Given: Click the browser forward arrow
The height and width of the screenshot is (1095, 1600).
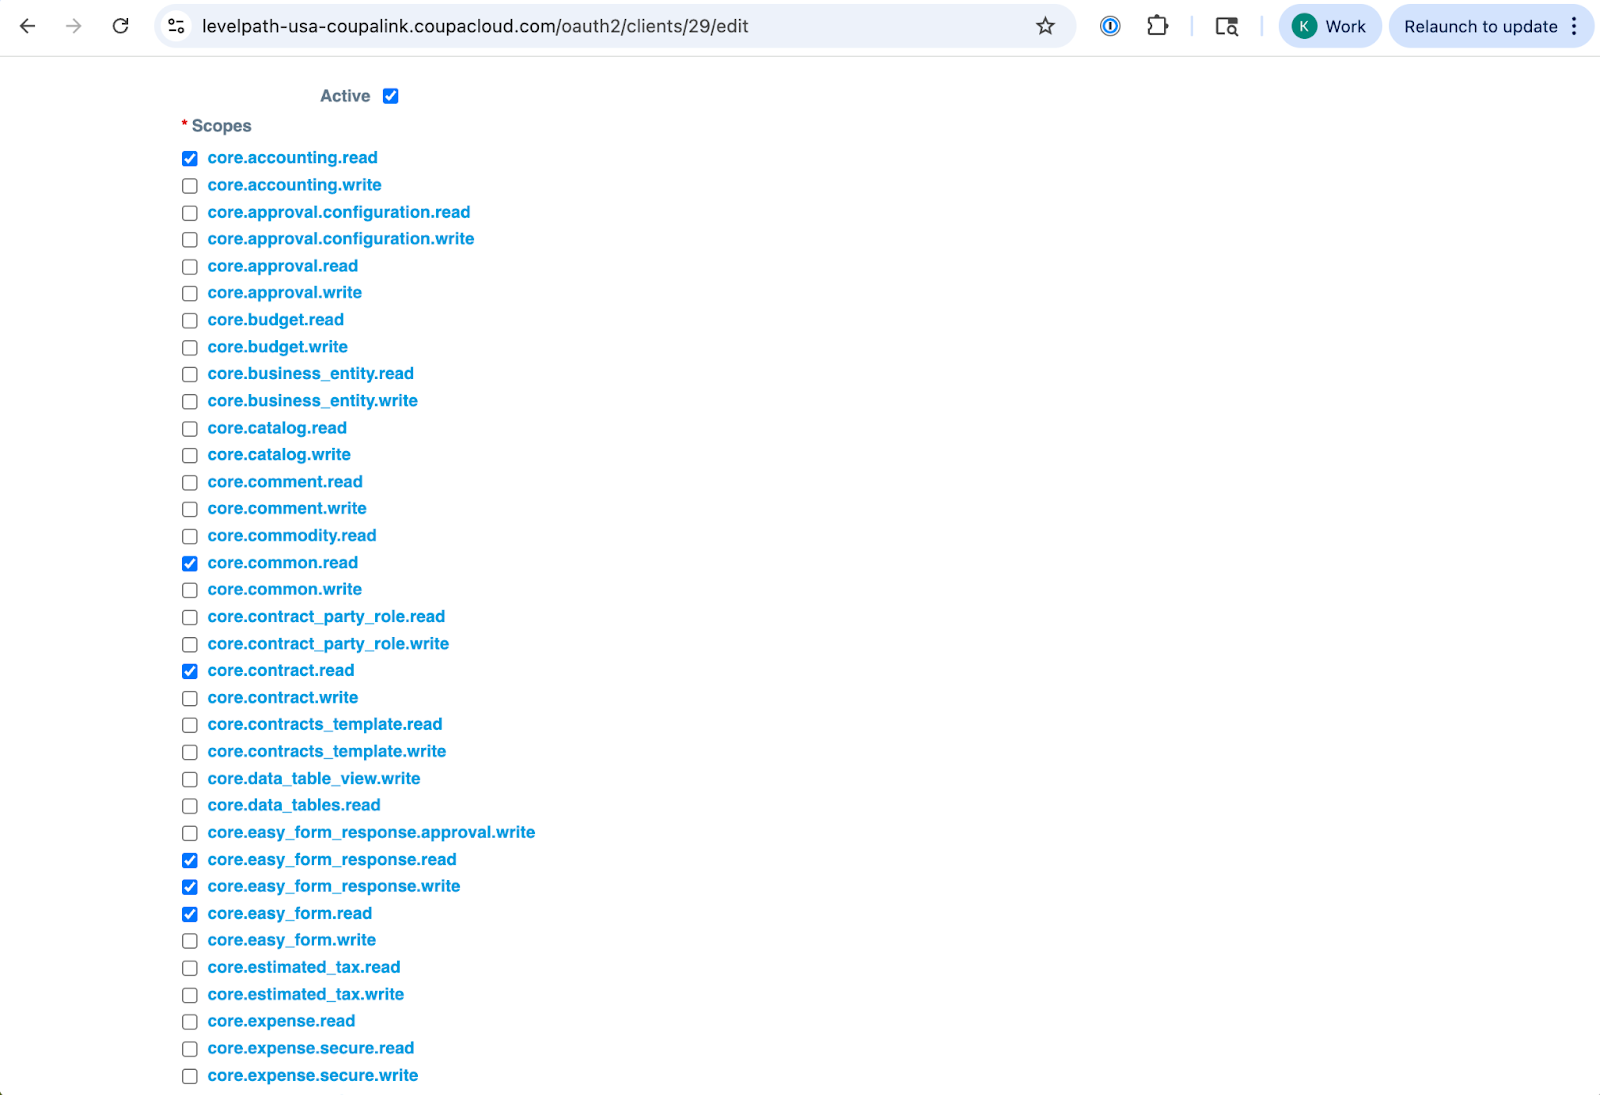Looking at the screenshot, I should tap(74, 26).
